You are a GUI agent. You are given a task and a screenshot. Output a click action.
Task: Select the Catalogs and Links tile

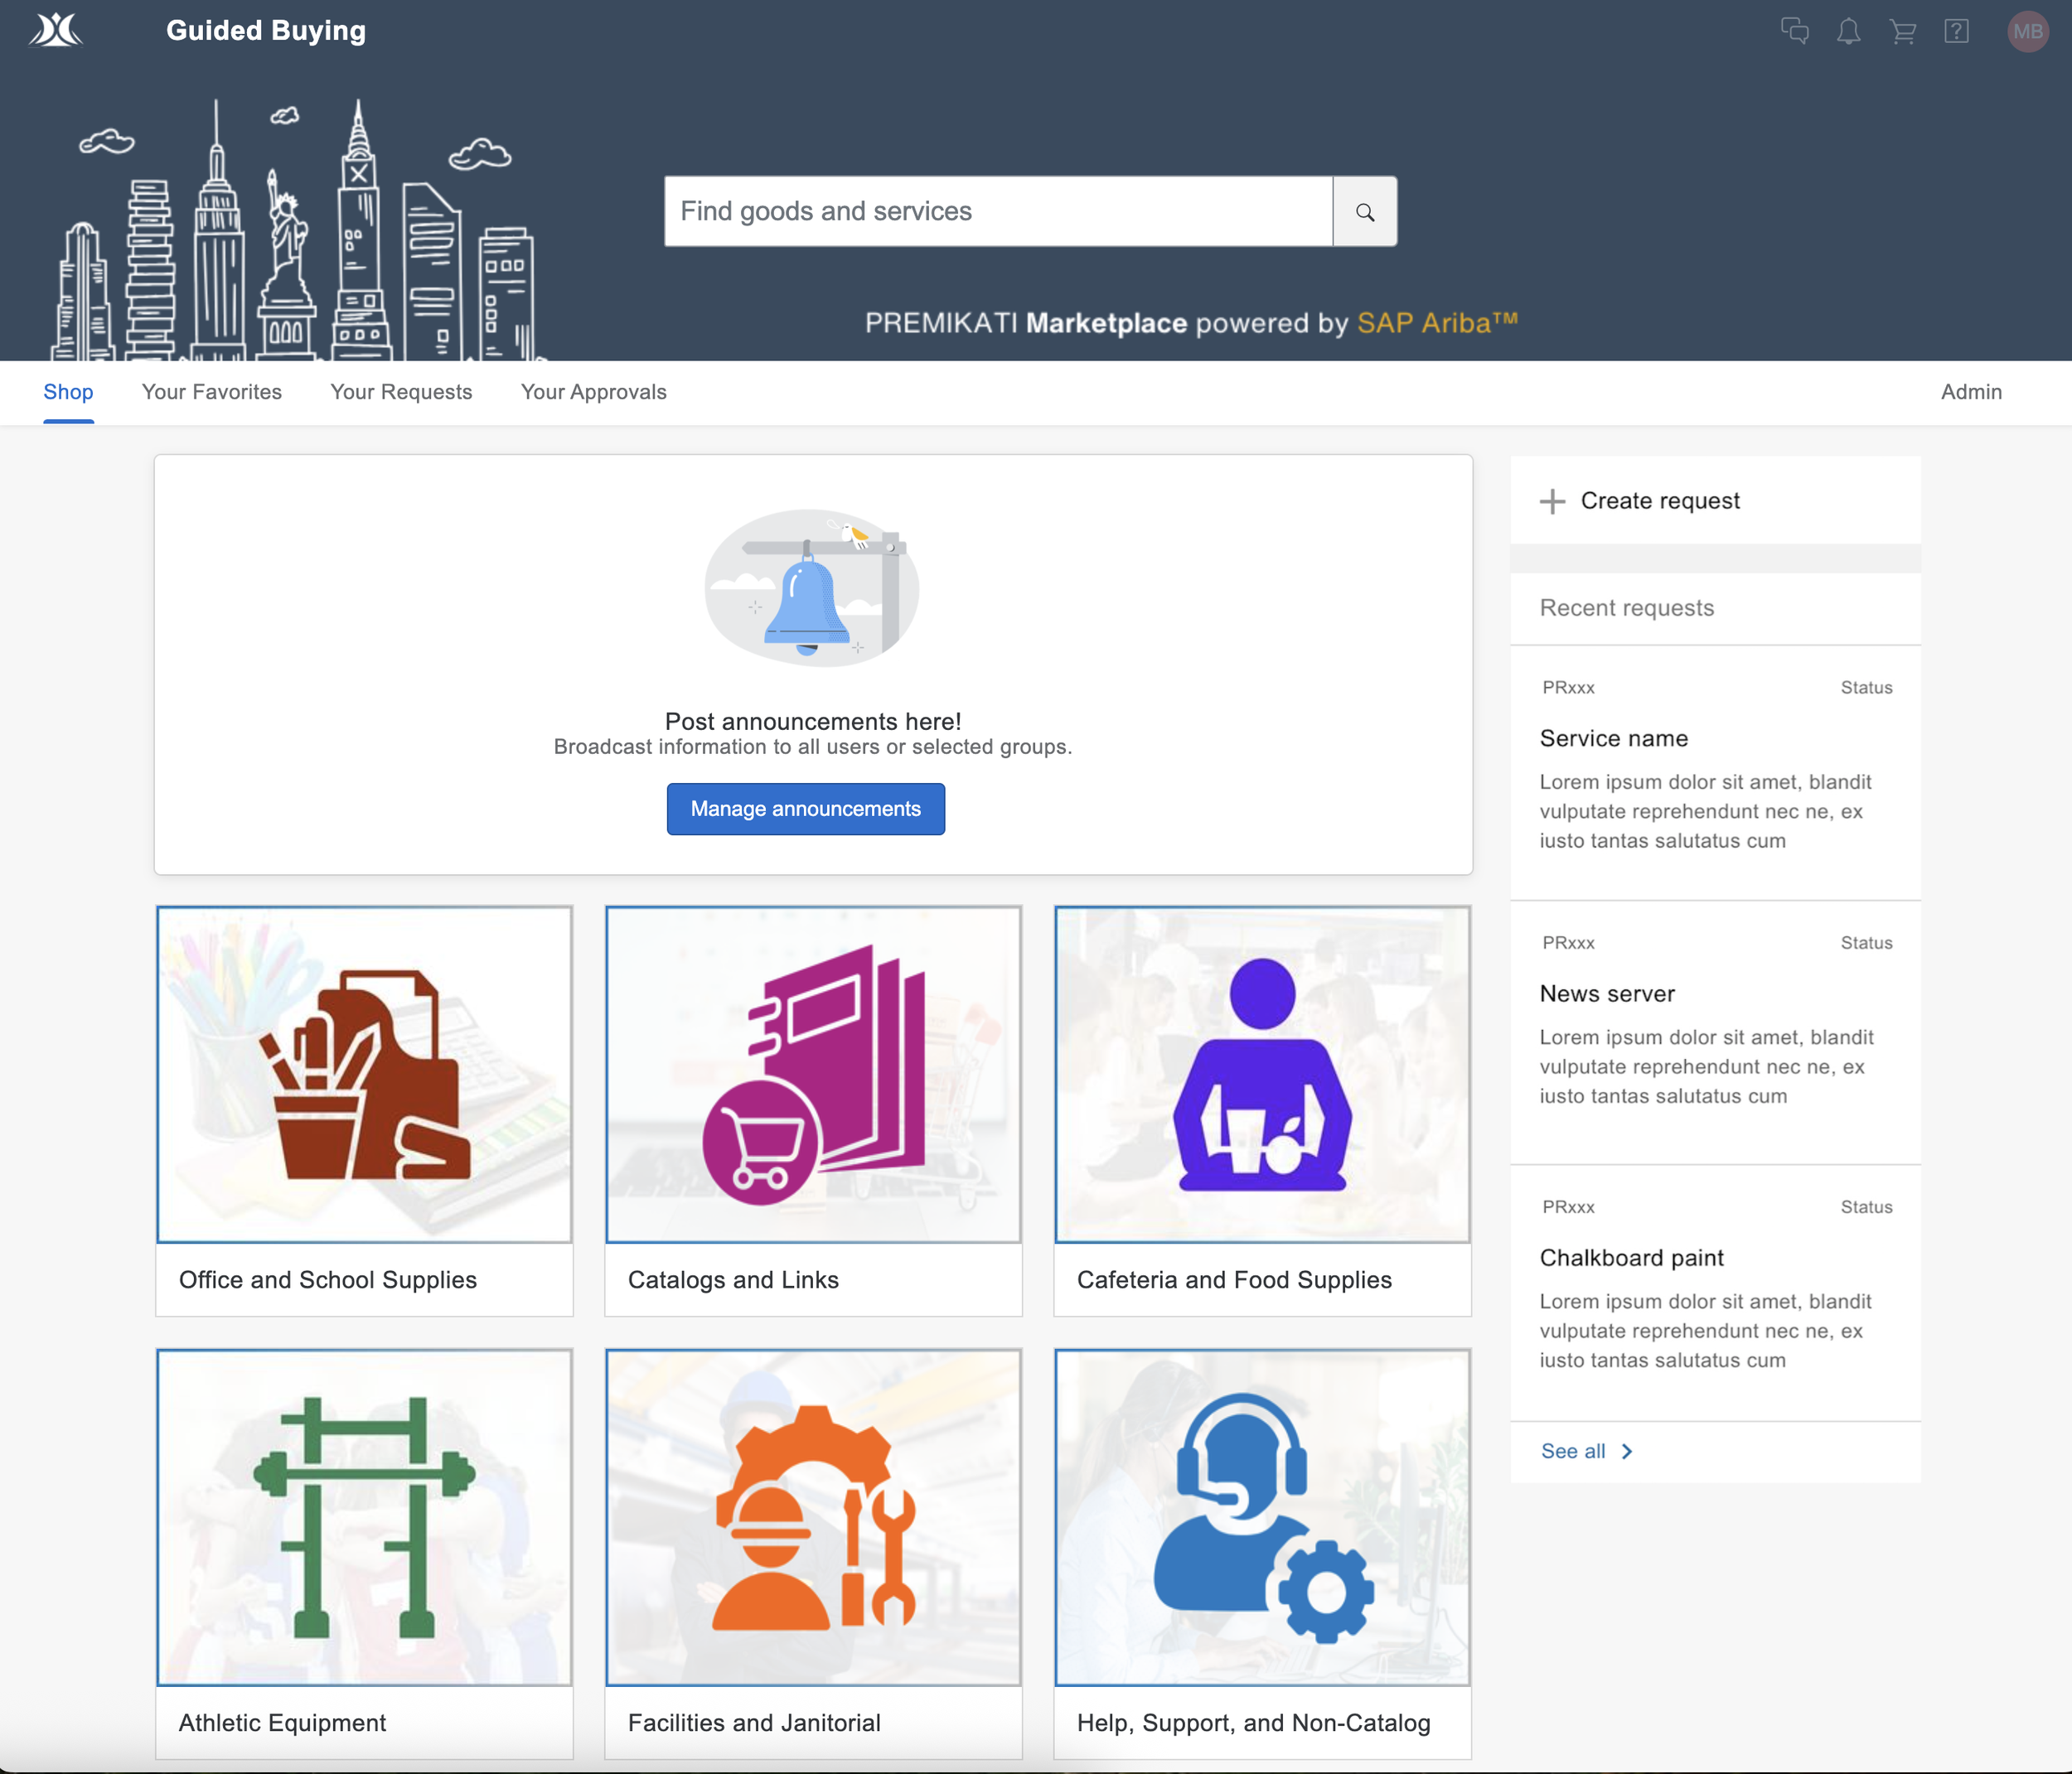(x=813, y=1110)
